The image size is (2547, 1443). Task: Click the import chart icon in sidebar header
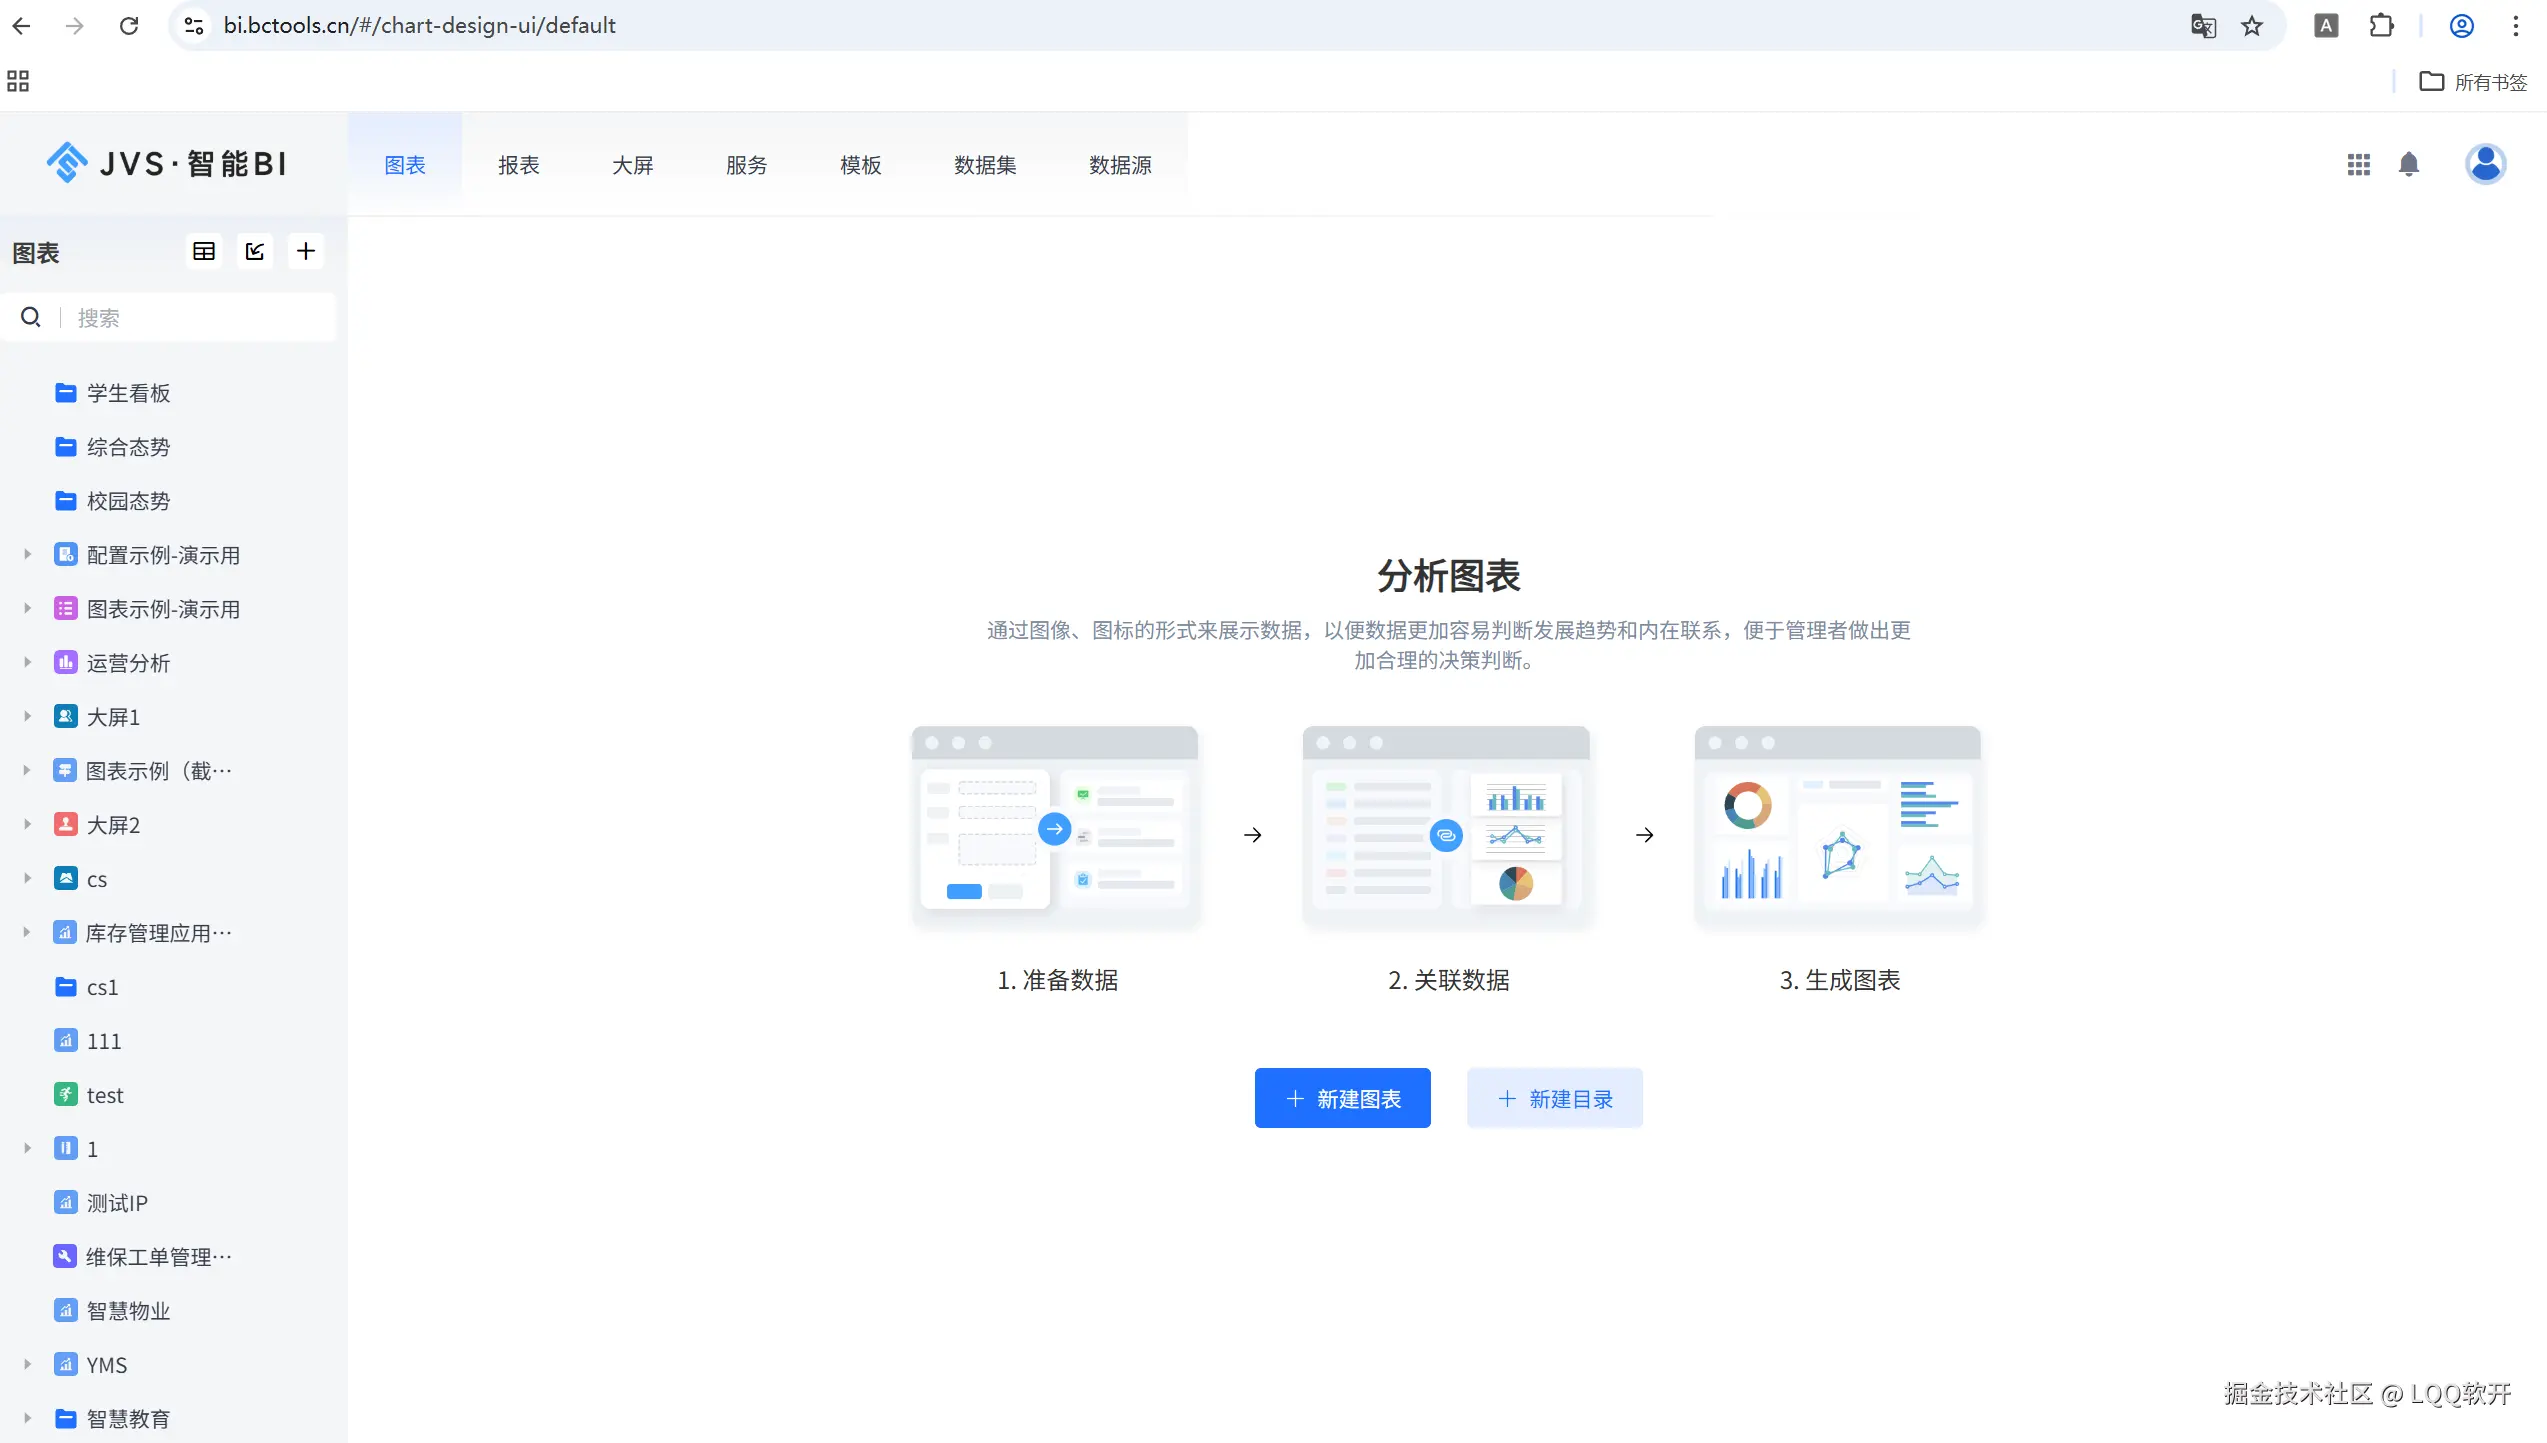pyautogui.click(x=255, y=251)
